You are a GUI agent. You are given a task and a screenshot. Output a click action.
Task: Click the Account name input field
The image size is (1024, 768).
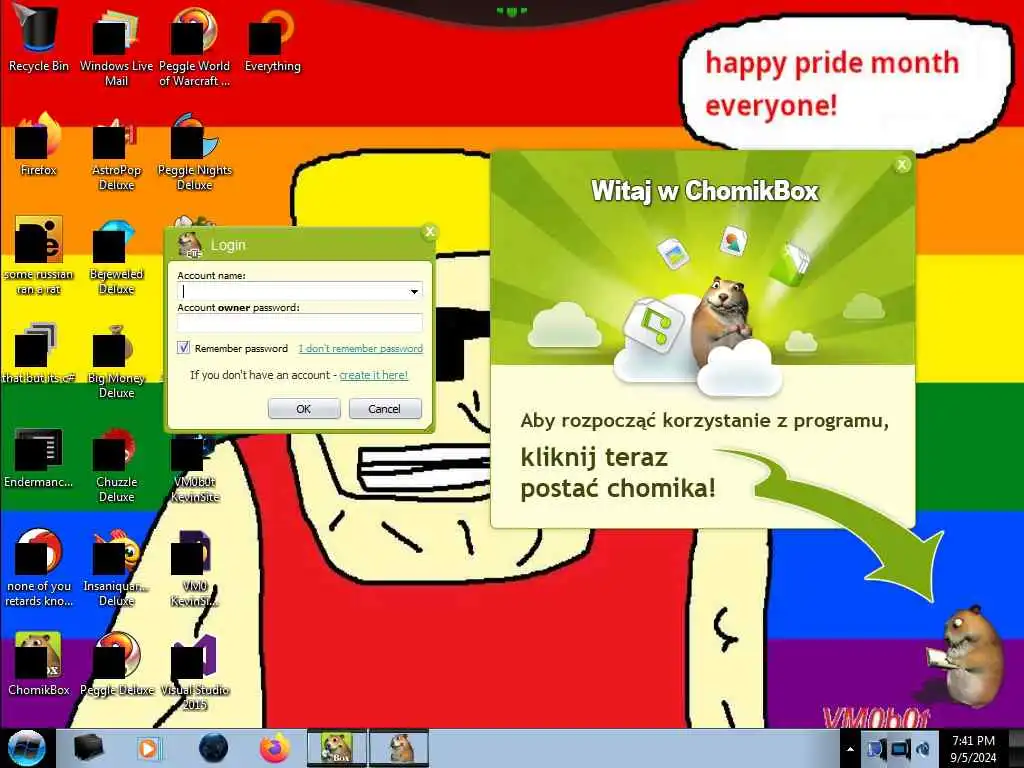300,291
